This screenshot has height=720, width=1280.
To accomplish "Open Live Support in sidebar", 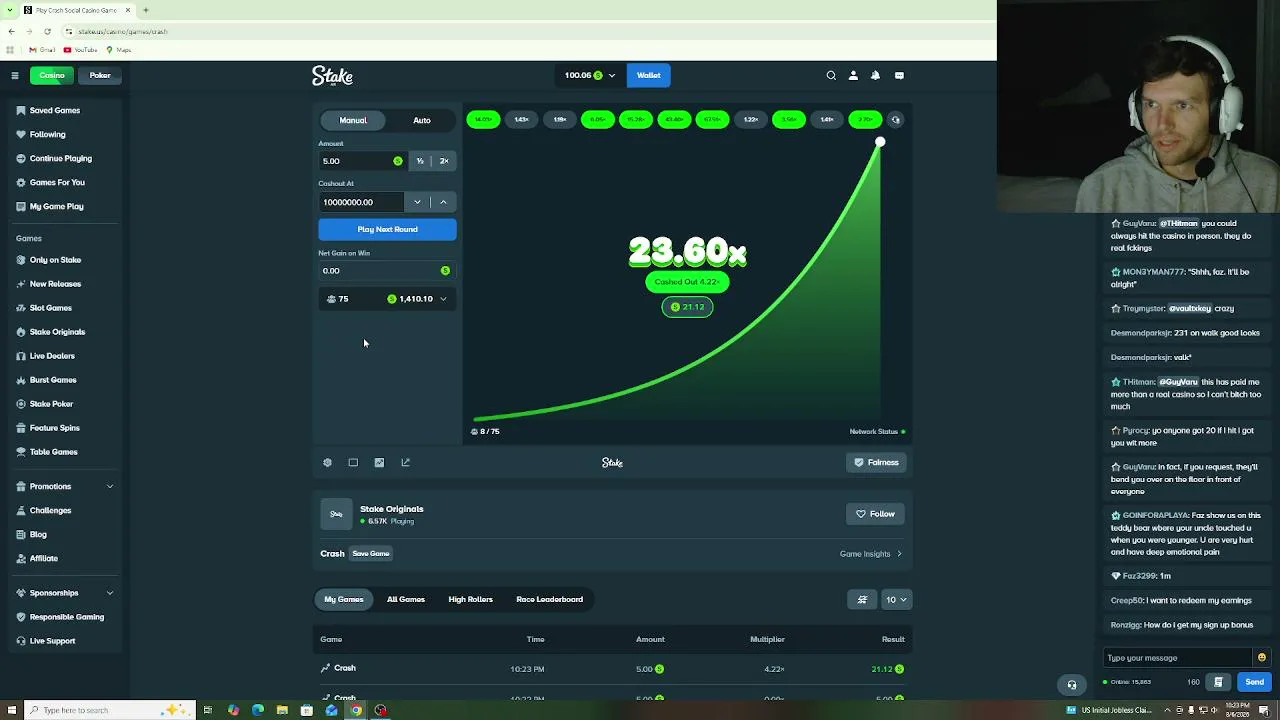I will click(52, 641).
